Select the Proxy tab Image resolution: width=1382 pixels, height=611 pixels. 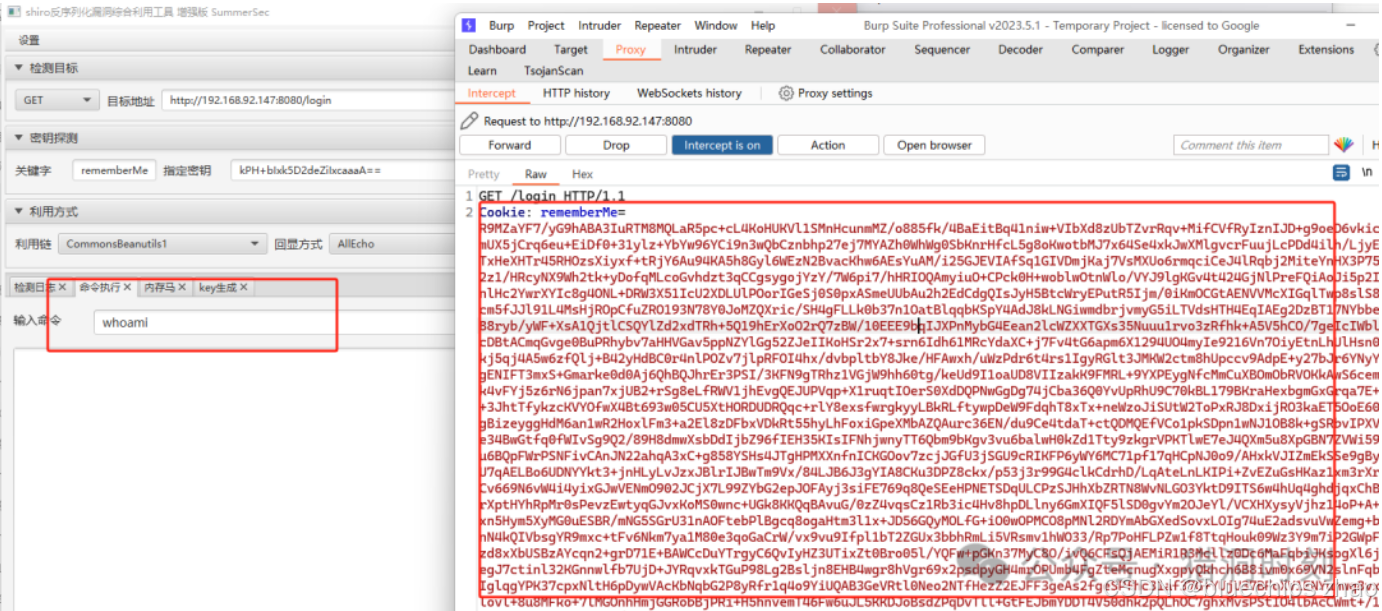point(631,49)
